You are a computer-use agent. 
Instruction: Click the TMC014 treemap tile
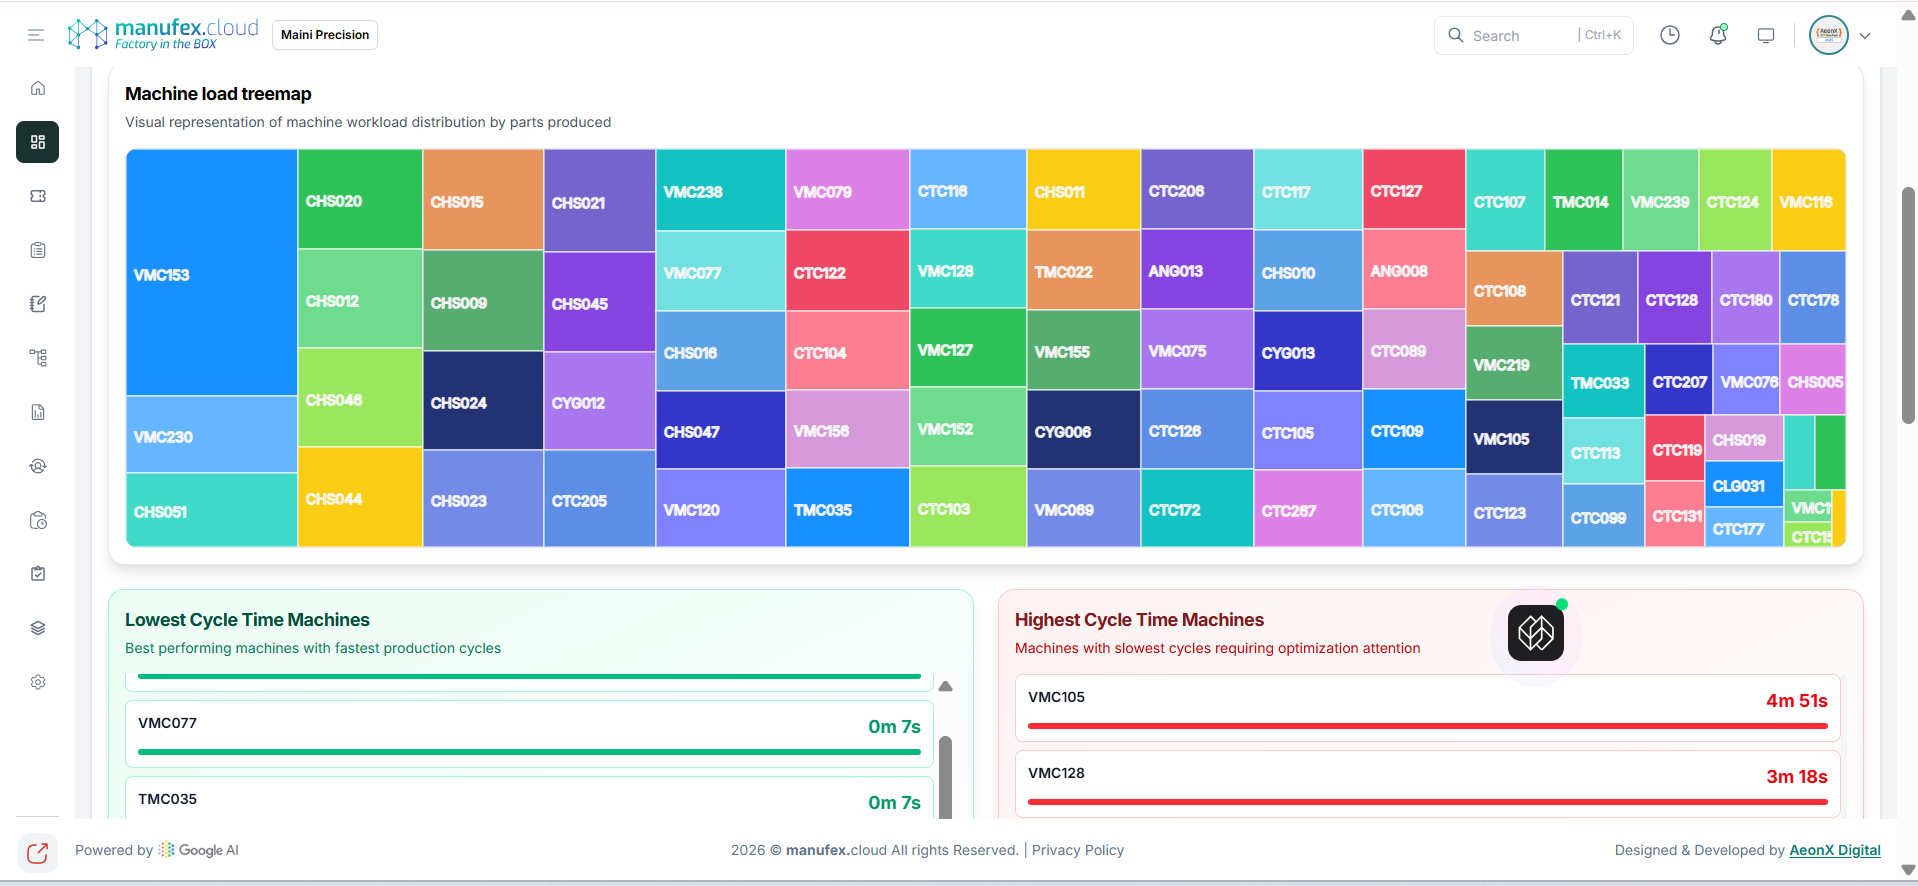pos(1583,200)
